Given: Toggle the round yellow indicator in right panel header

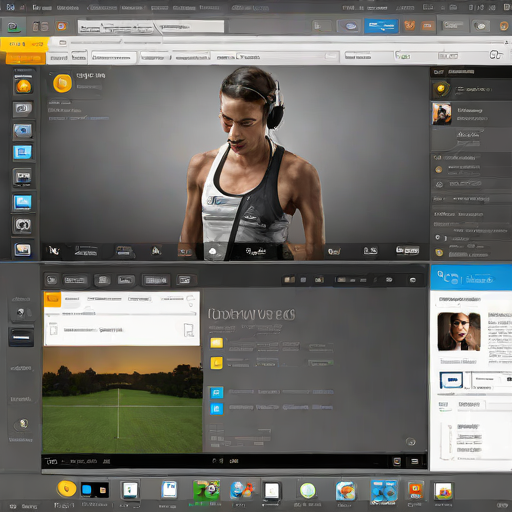Looking at the screenshot, I should tap(441, 89).
